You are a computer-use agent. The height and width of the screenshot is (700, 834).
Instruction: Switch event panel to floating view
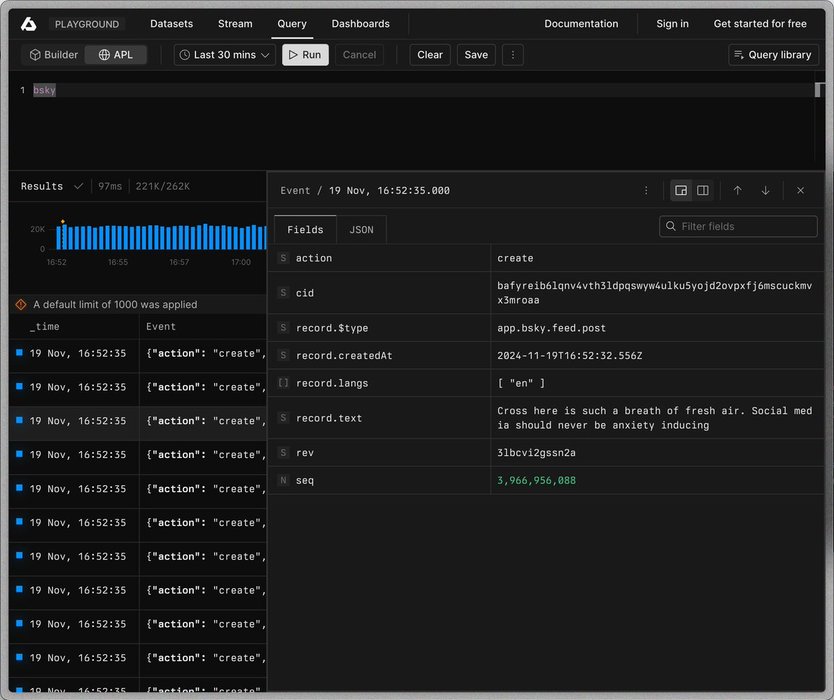(x=681, y=190)
